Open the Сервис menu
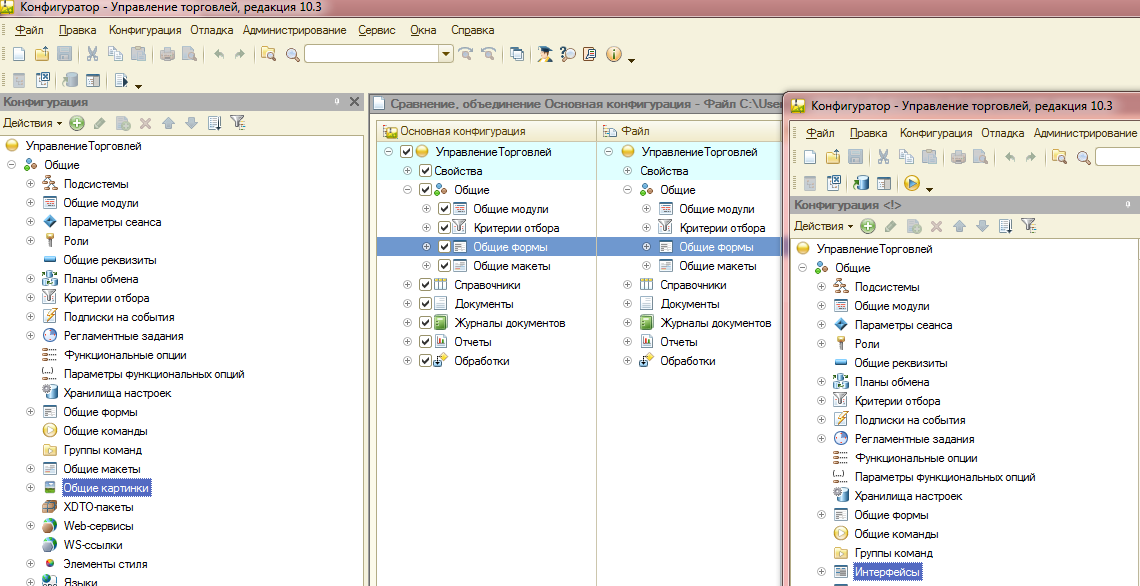Viewport: 1140px width, 586px height. 376,30
